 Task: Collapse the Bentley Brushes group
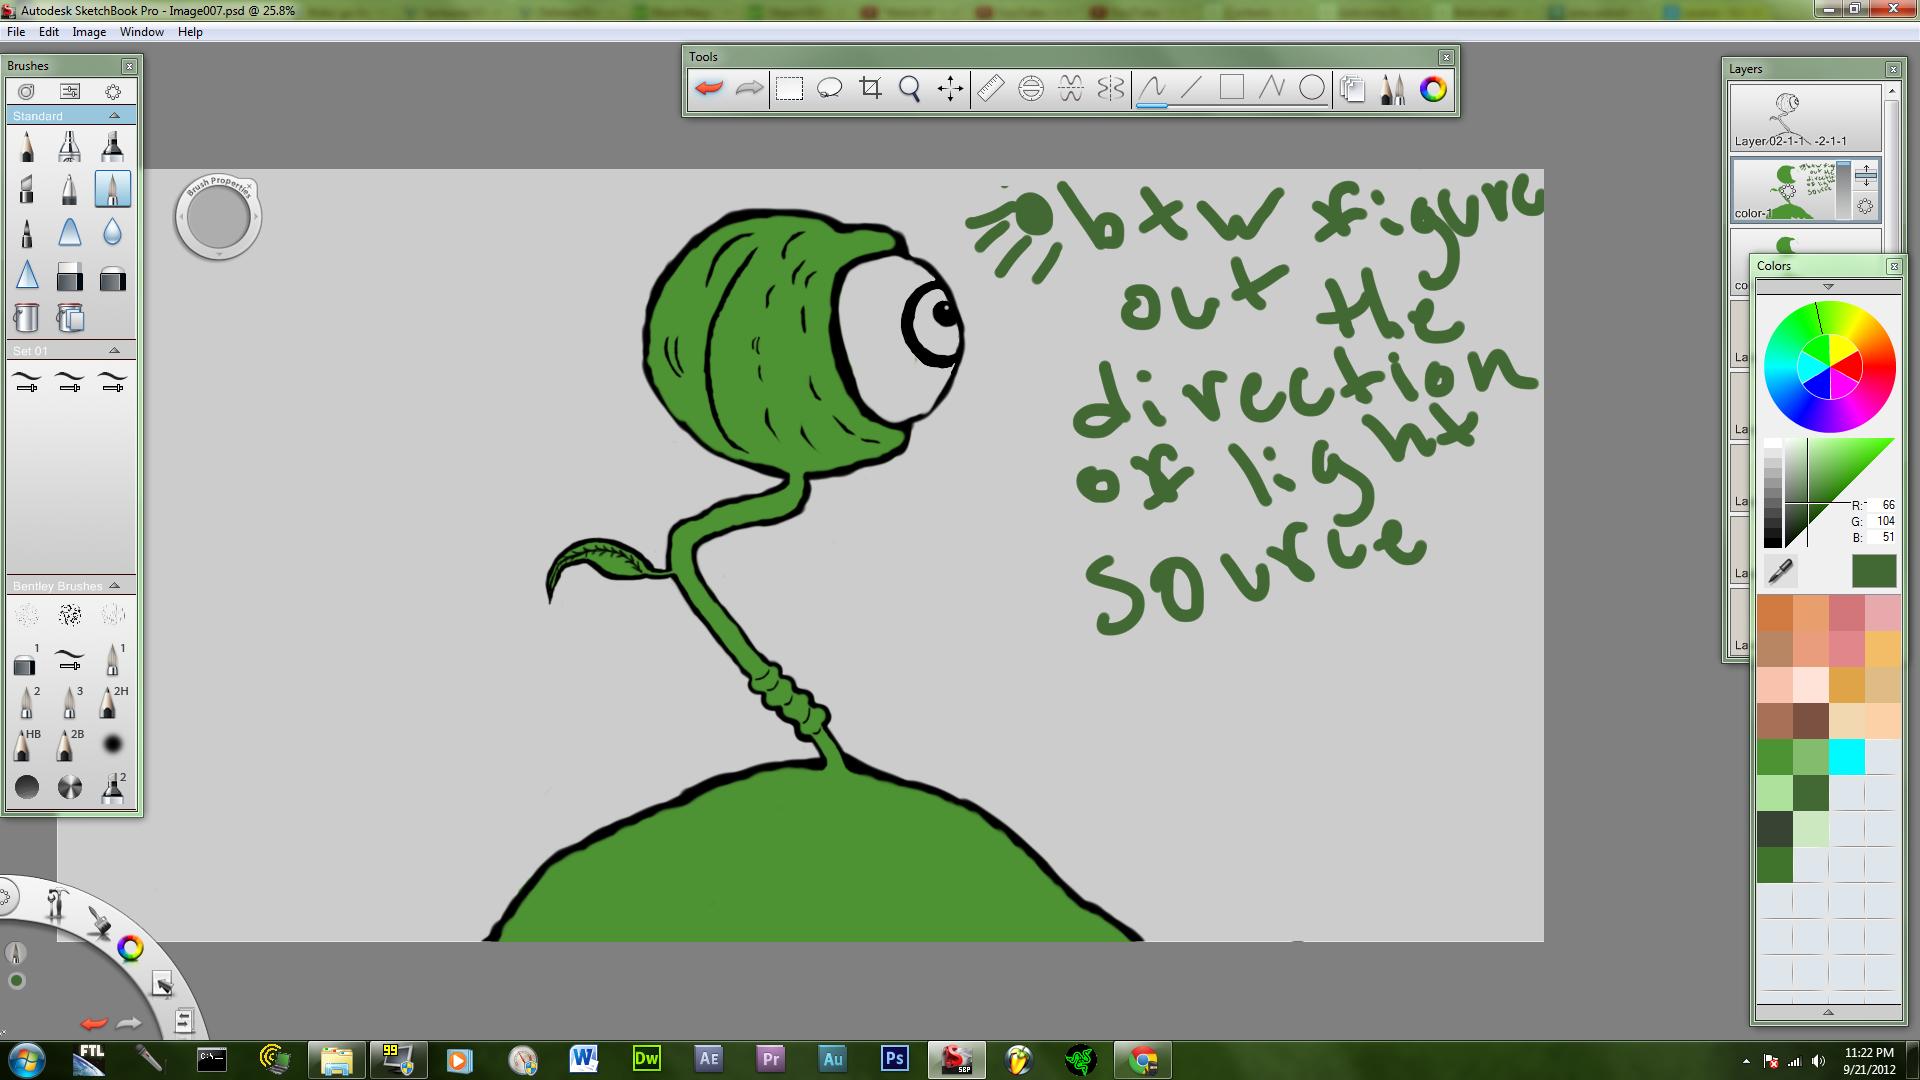[x=114, y=586]
